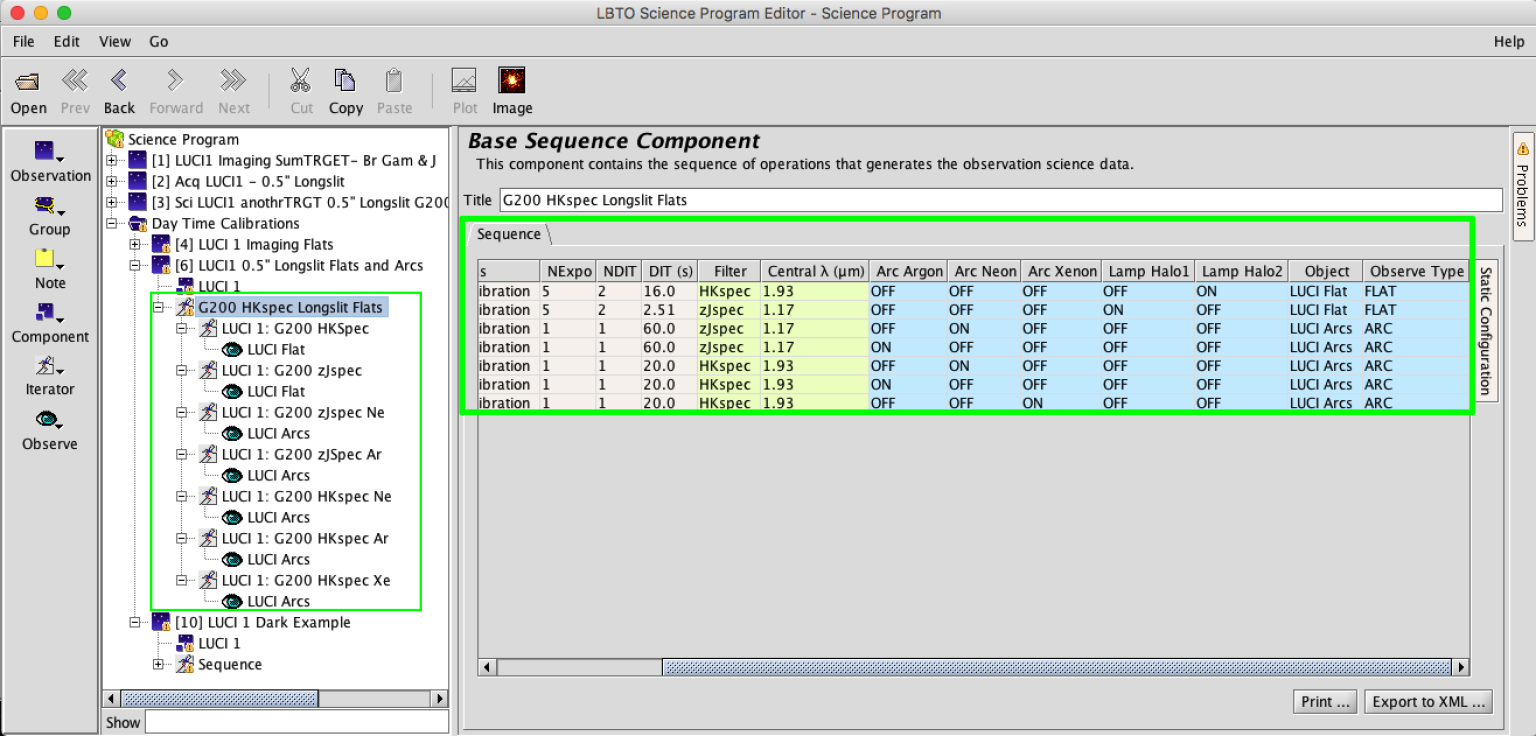Click the Cut scissors icon
1536x736 pixels.
click(300, 80)
